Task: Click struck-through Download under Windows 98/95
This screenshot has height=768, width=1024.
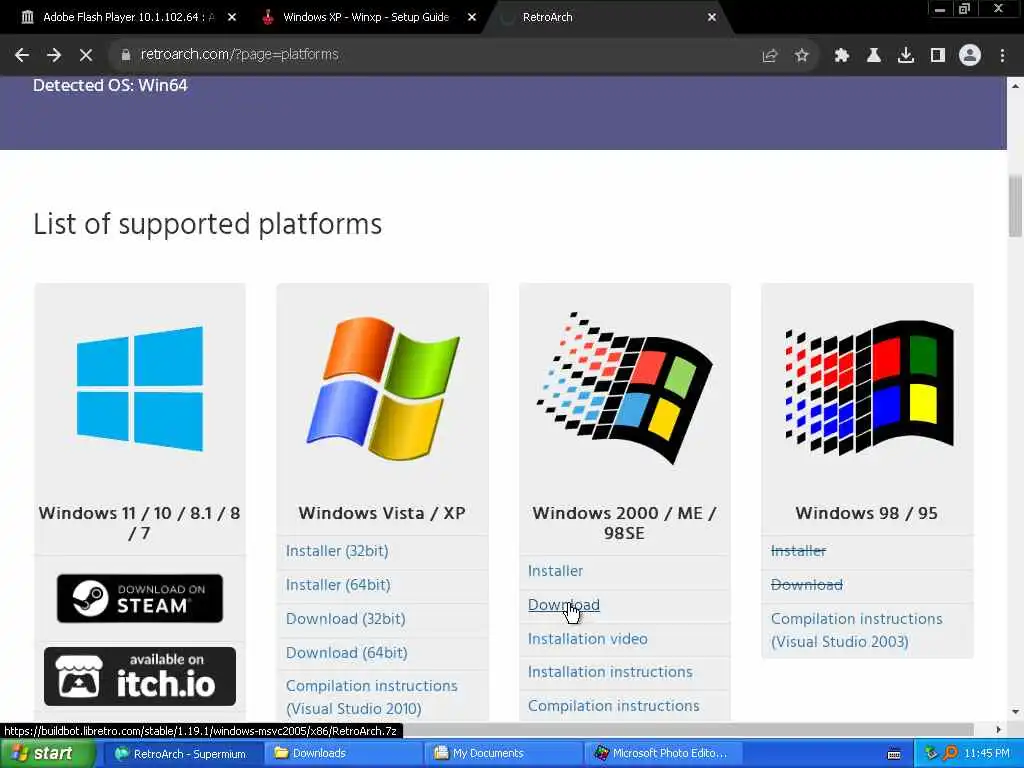Action: pyautogui.click(x=807, y=585)
